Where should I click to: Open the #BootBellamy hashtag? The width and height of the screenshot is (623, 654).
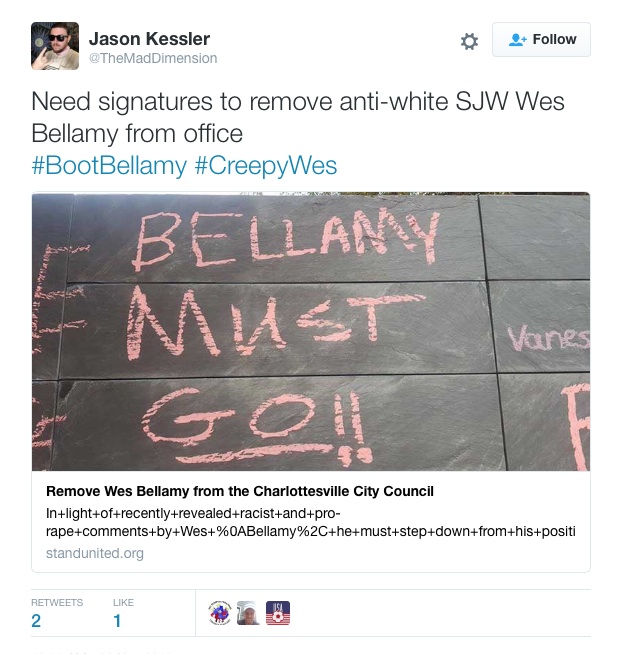(x=109, y=166)
